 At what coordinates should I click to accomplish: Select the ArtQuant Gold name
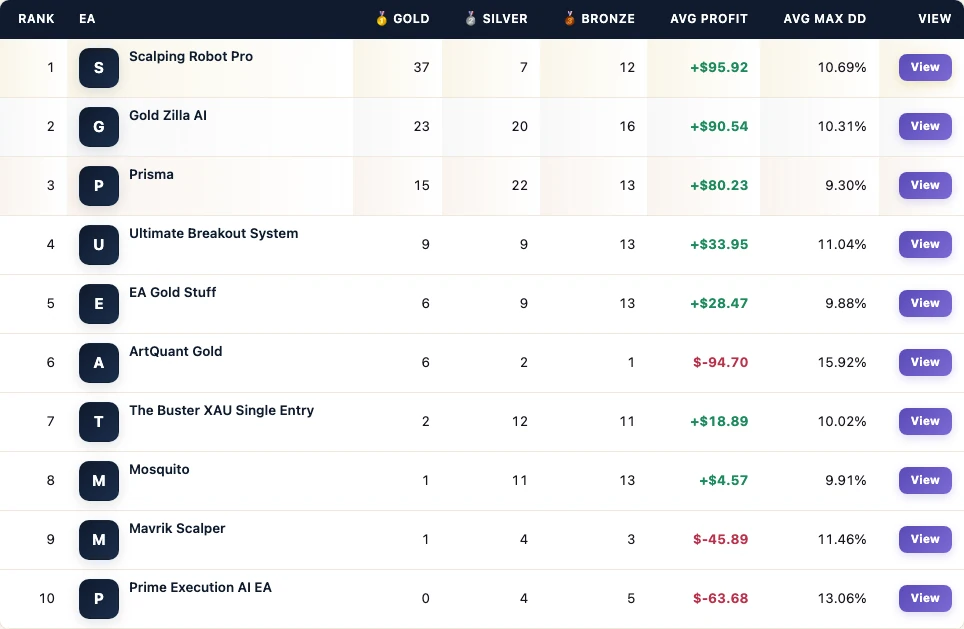point(176,352)
